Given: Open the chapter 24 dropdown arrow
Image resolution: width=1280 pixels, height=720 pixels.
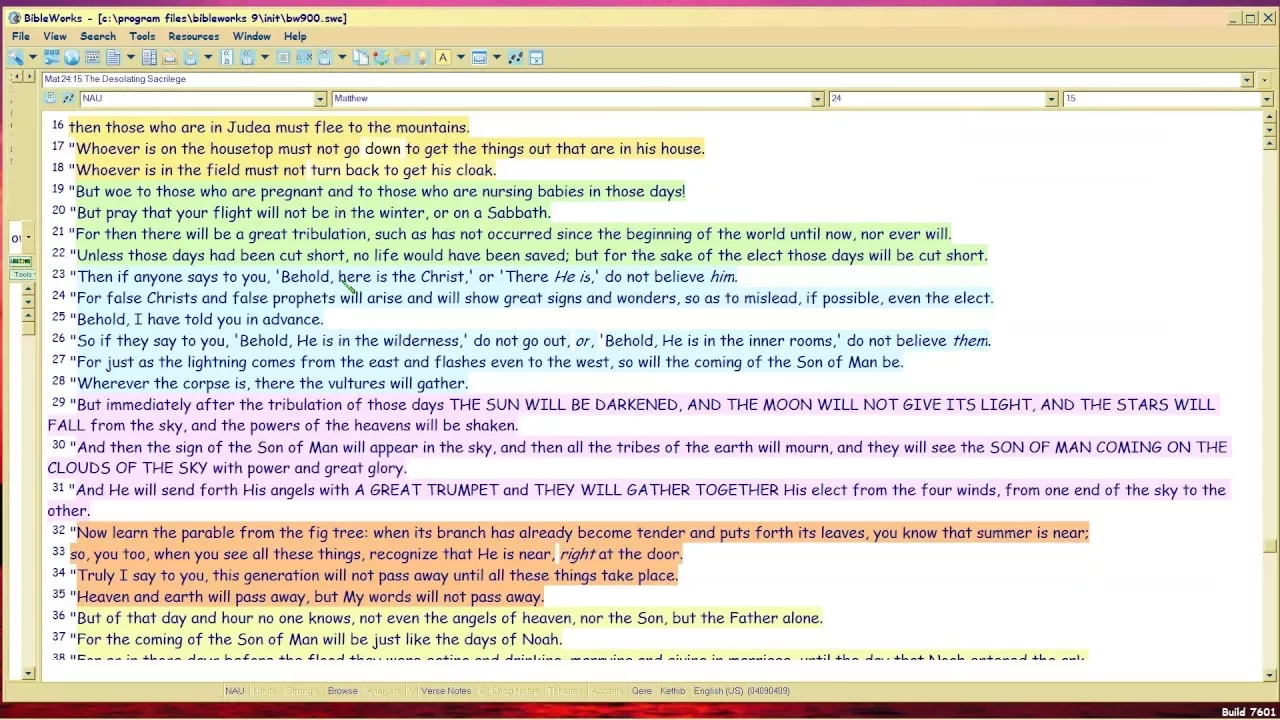Looking at the screenshot, I should coord(1051,99).
